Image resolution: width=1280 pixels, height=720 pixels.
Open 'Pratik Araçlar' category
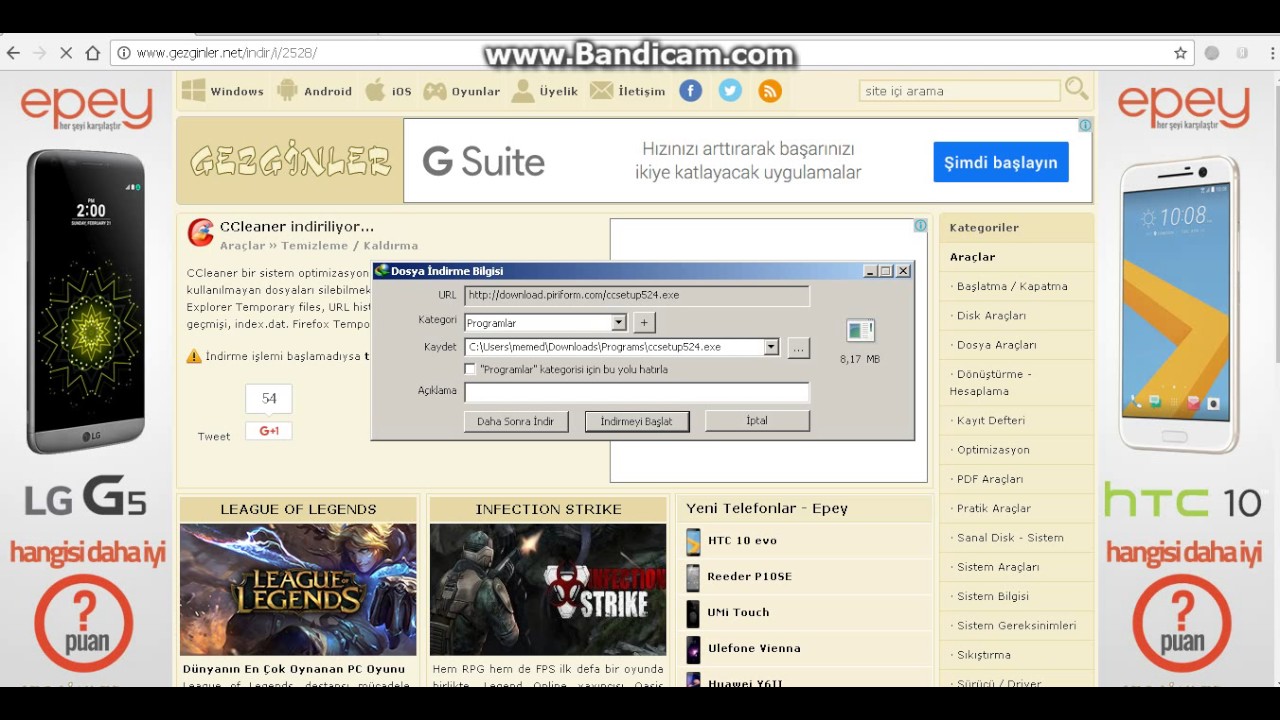click(x=994, y=508)
